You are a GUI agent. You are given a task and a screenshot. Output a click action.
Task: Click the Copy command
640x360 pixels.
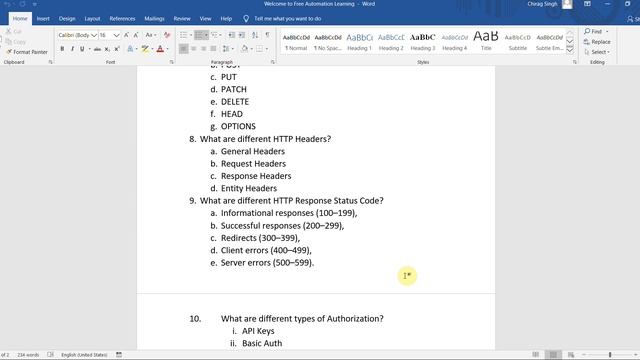(x=16, y=42)
